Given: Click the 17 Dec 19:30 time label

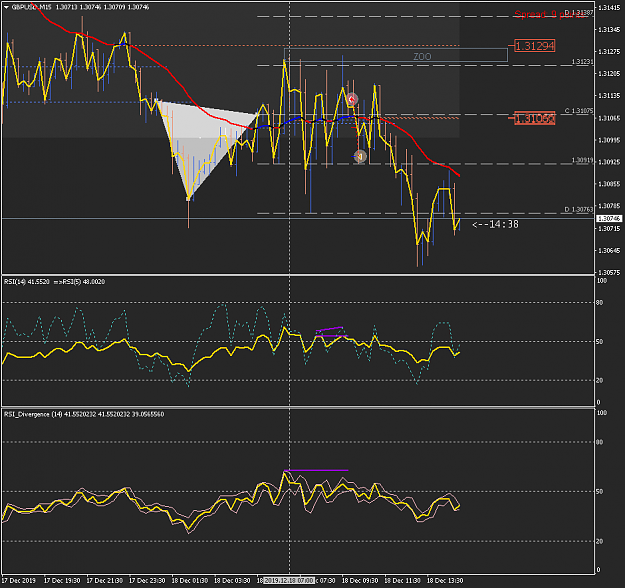Looking at the screenshot, I should pos(62,580).
